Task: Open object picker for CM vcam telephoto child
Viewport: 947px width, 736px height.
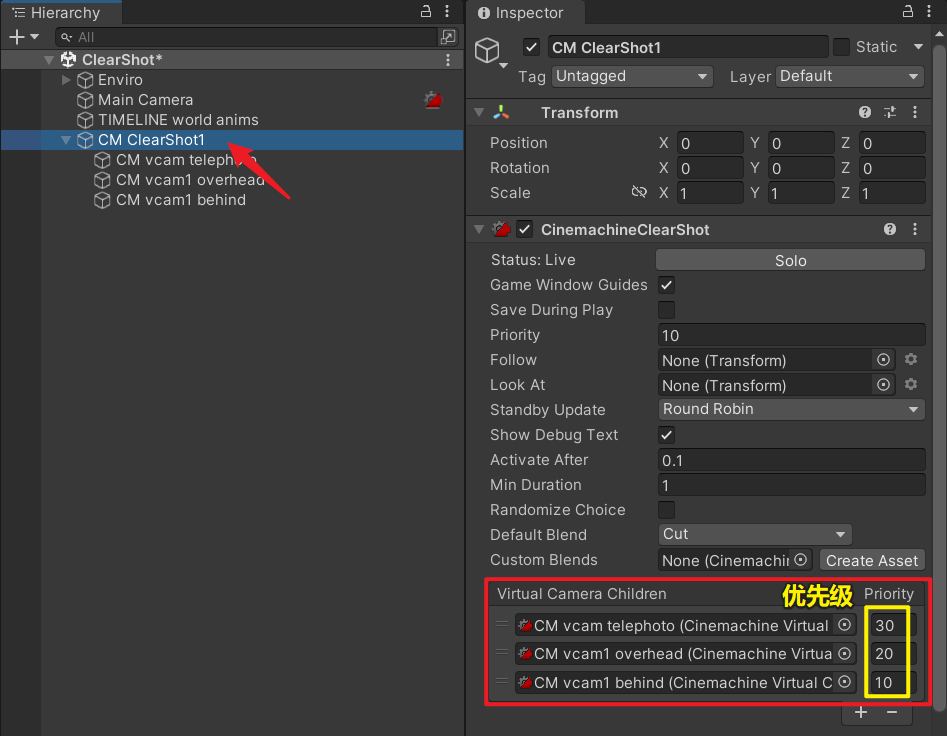Action: (x=844, y=625)
